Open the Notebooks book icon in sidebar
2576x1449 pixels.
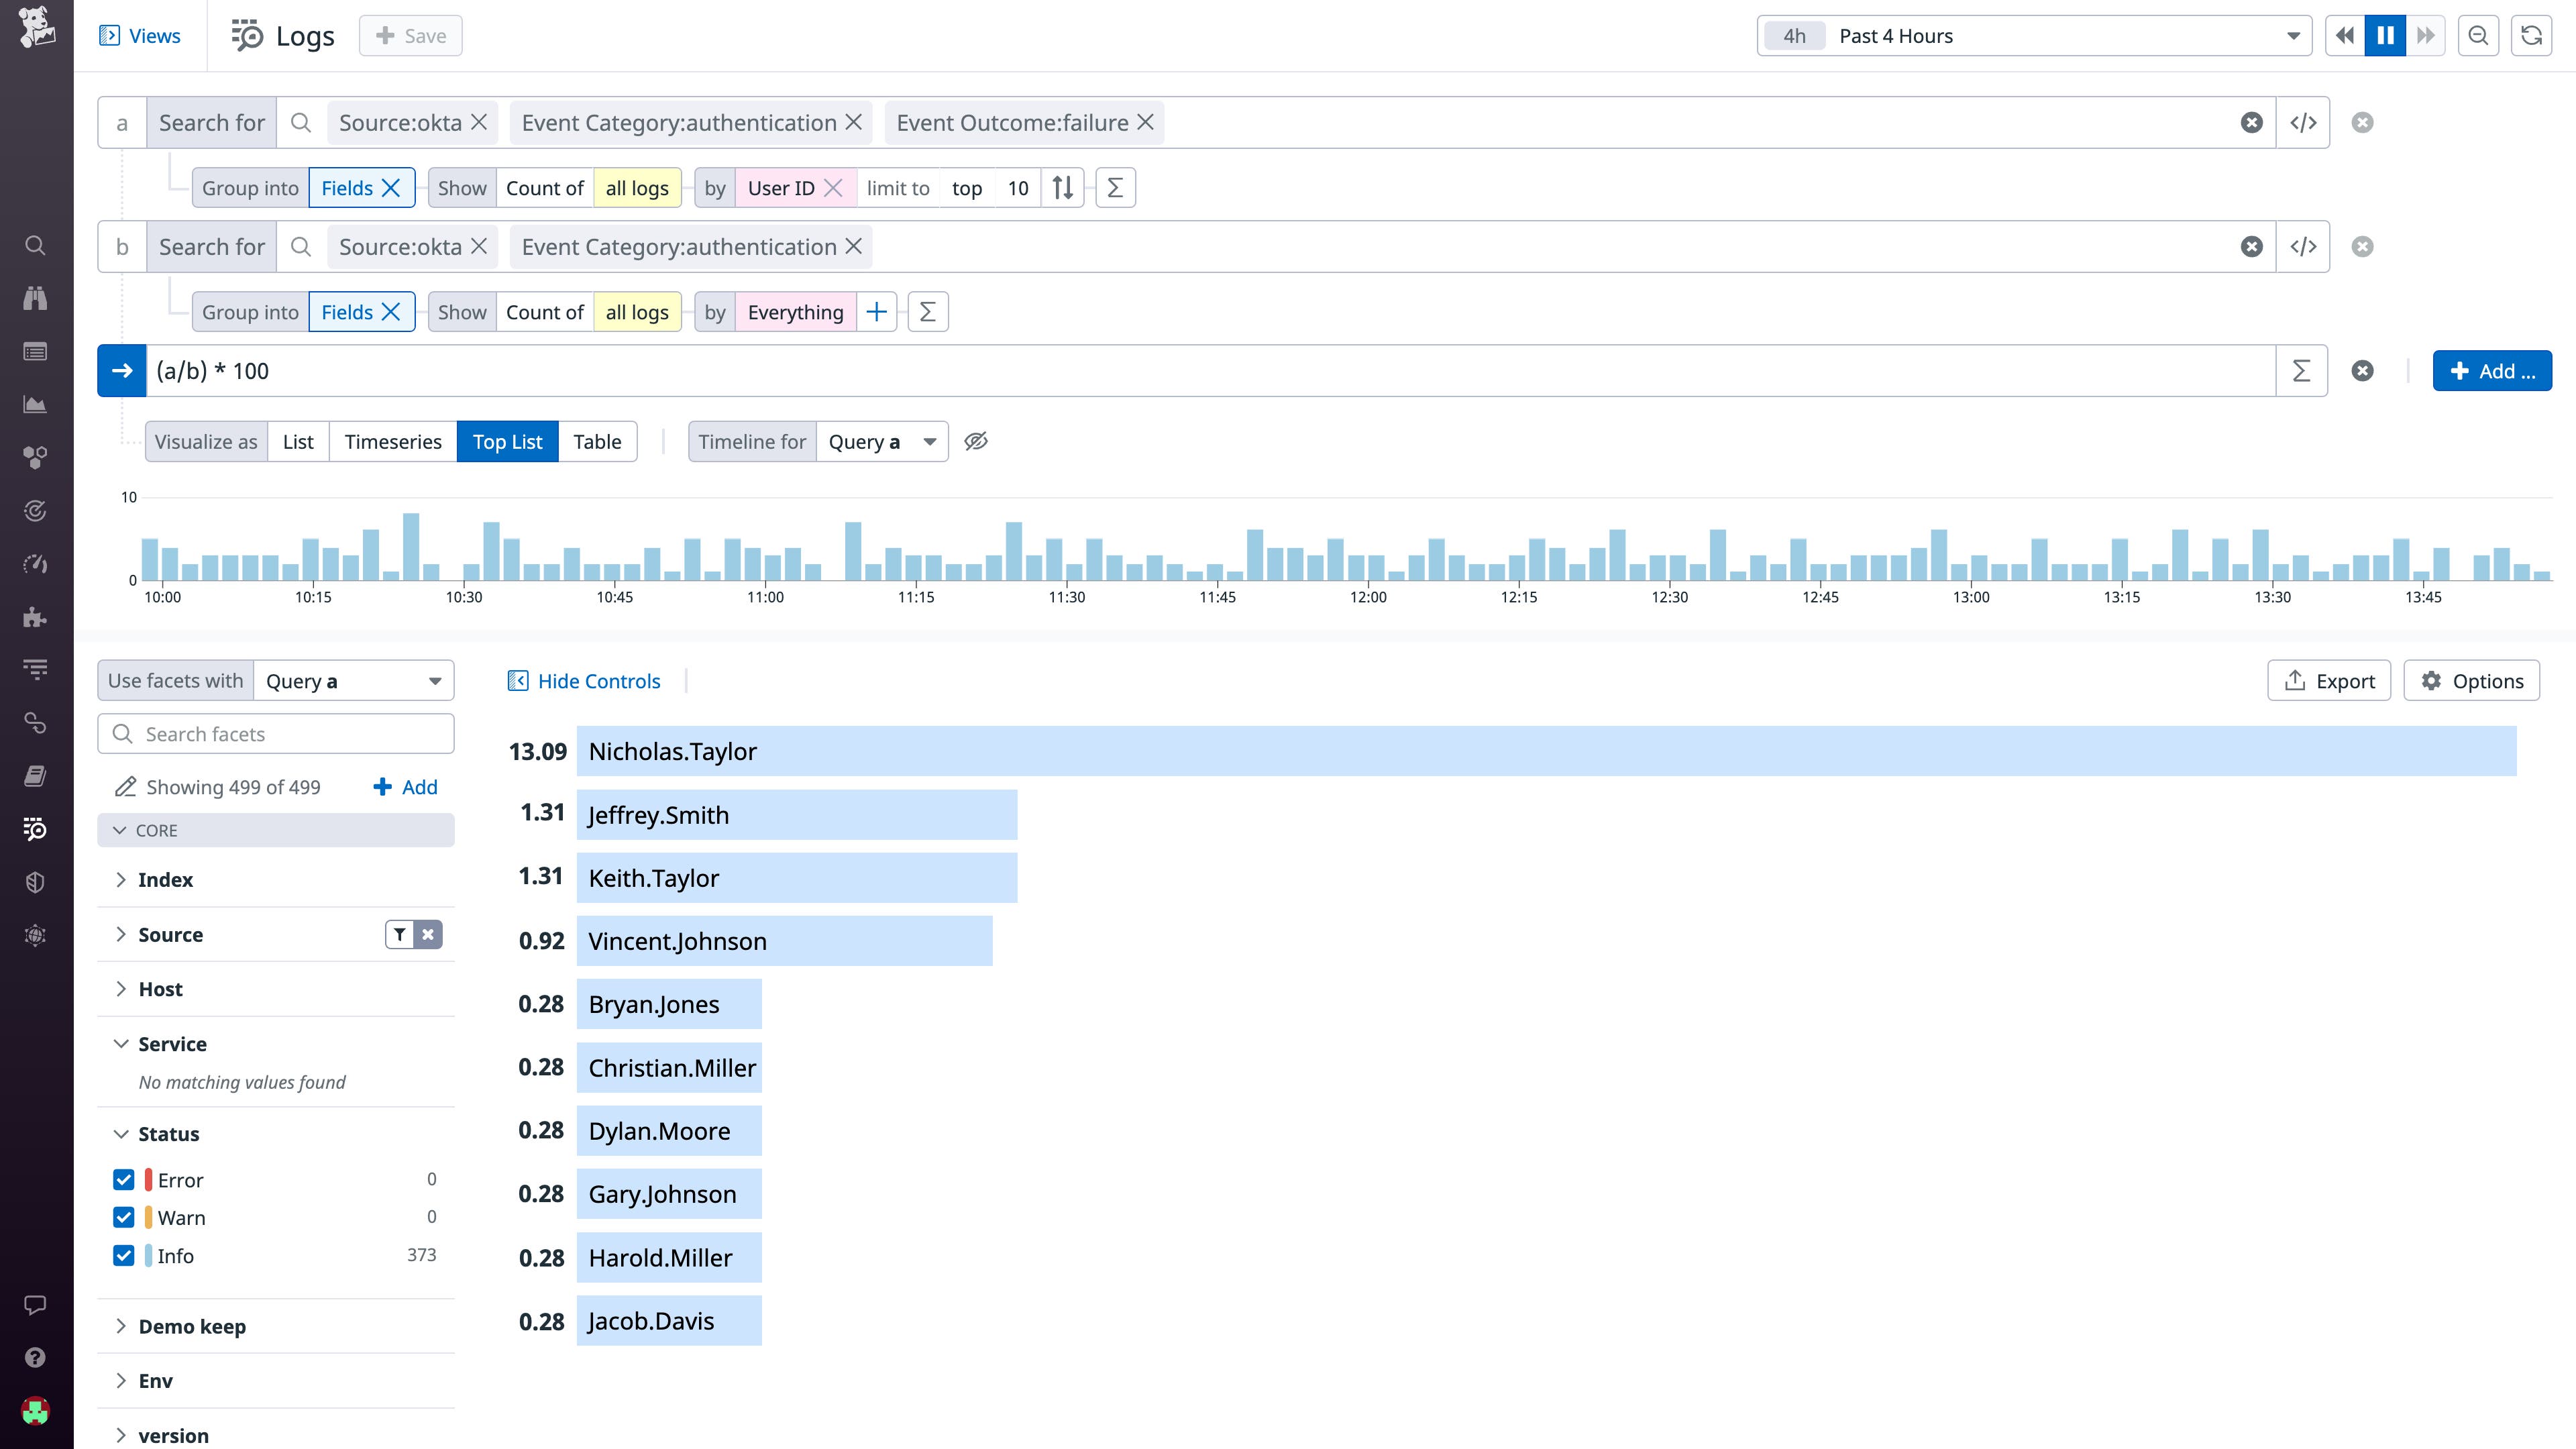[x=36, y=776]
